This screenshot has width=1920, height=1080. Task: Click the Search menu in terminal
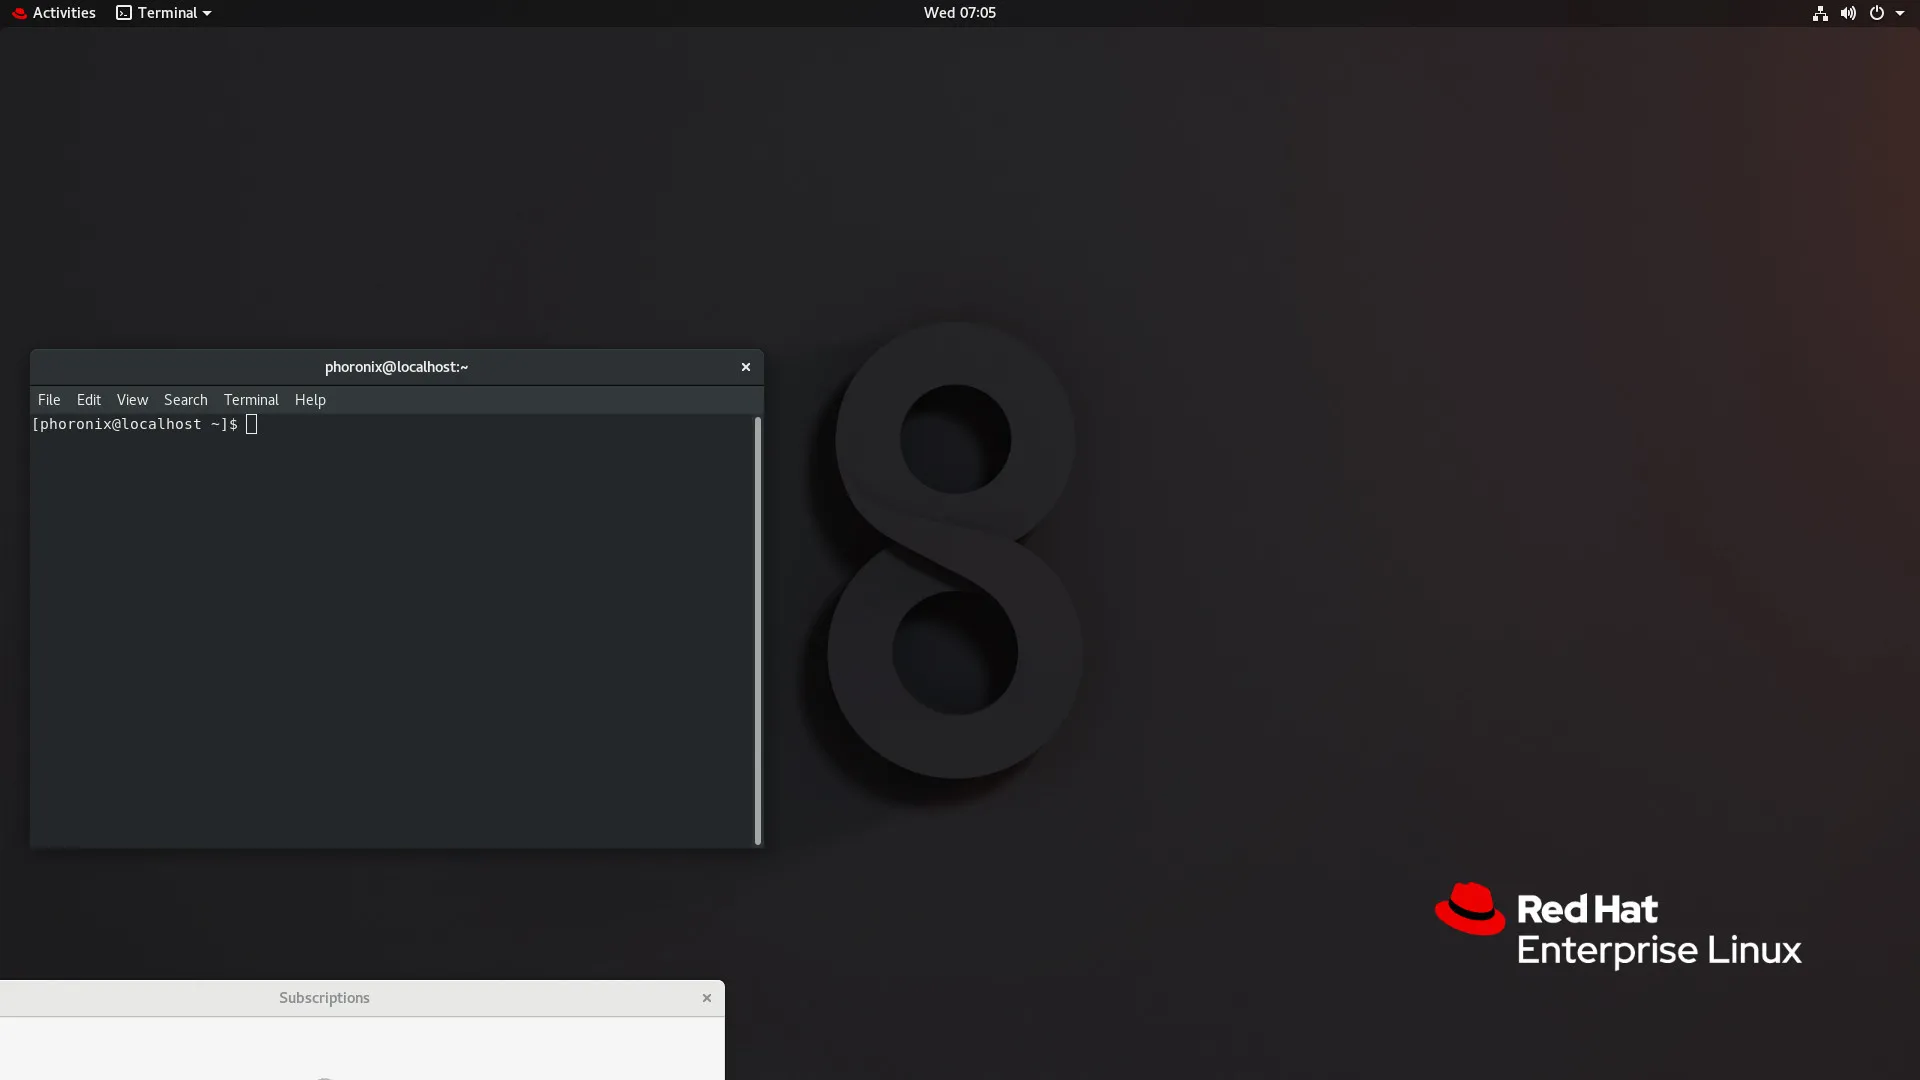[185, 400]
